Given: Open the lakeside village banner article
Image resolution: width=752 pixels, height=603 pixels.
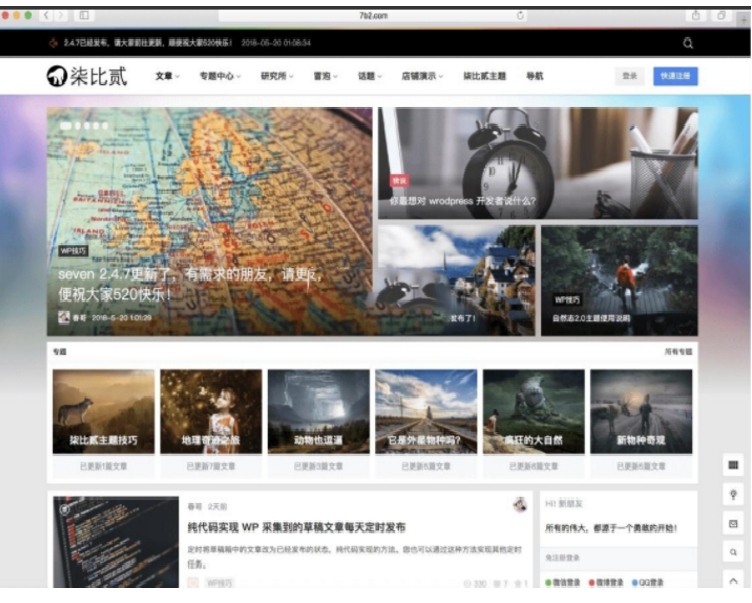Looking at the screenshot, I should point(456,281).
